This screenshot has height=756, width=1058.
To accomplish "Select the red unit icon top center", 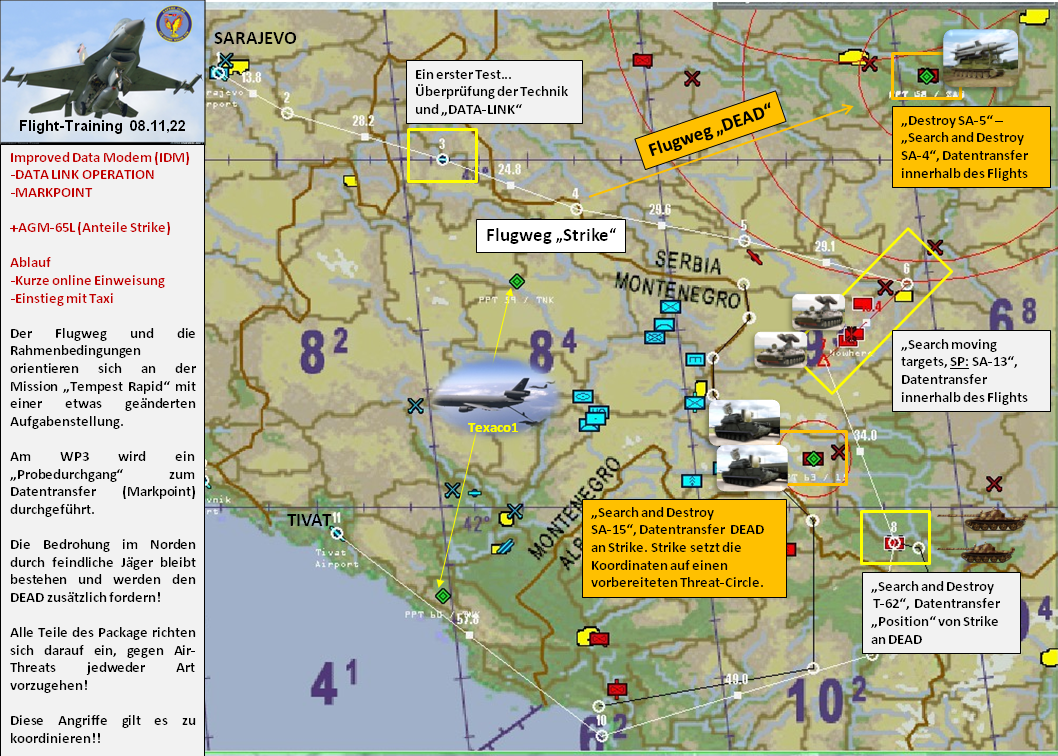I will [x=643, y=61].
